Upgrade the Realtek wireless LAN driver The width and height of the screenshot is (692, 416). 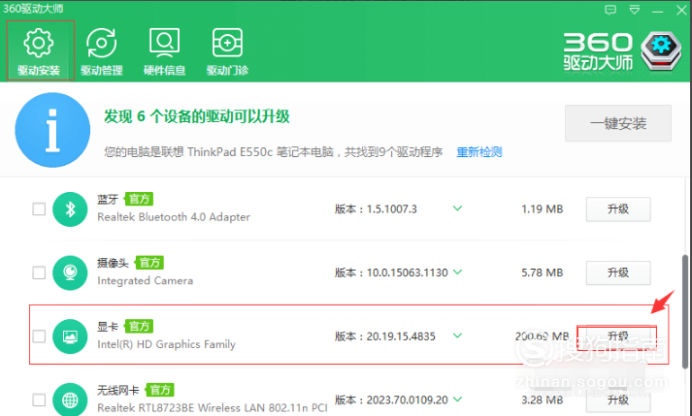point(618,400)
